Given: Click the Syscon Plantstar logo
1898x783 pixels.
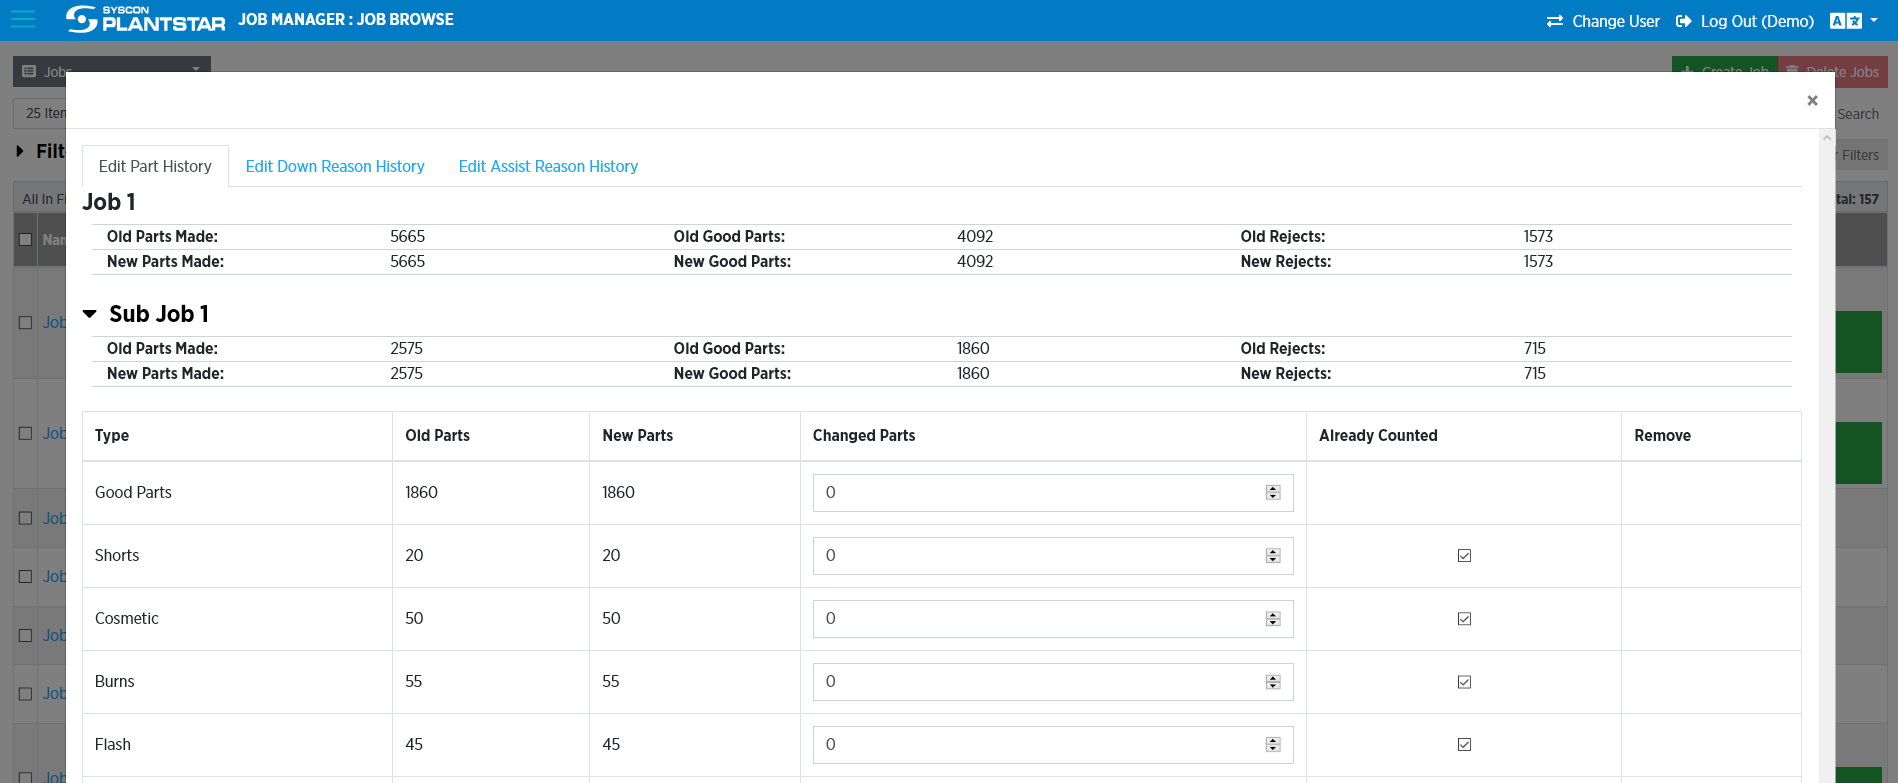Looking at the screenshot, I should pos(145,19).
